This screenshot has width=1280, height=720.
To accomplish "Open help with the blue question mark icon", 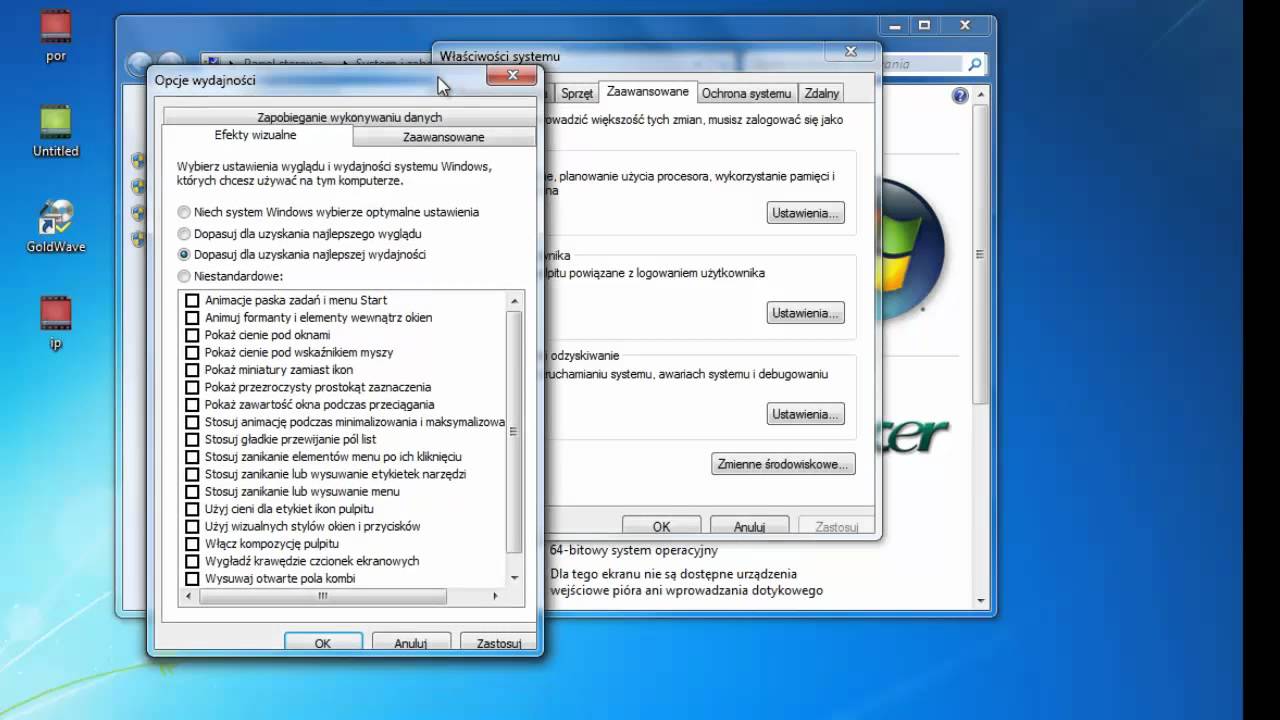I will point(960,96).
